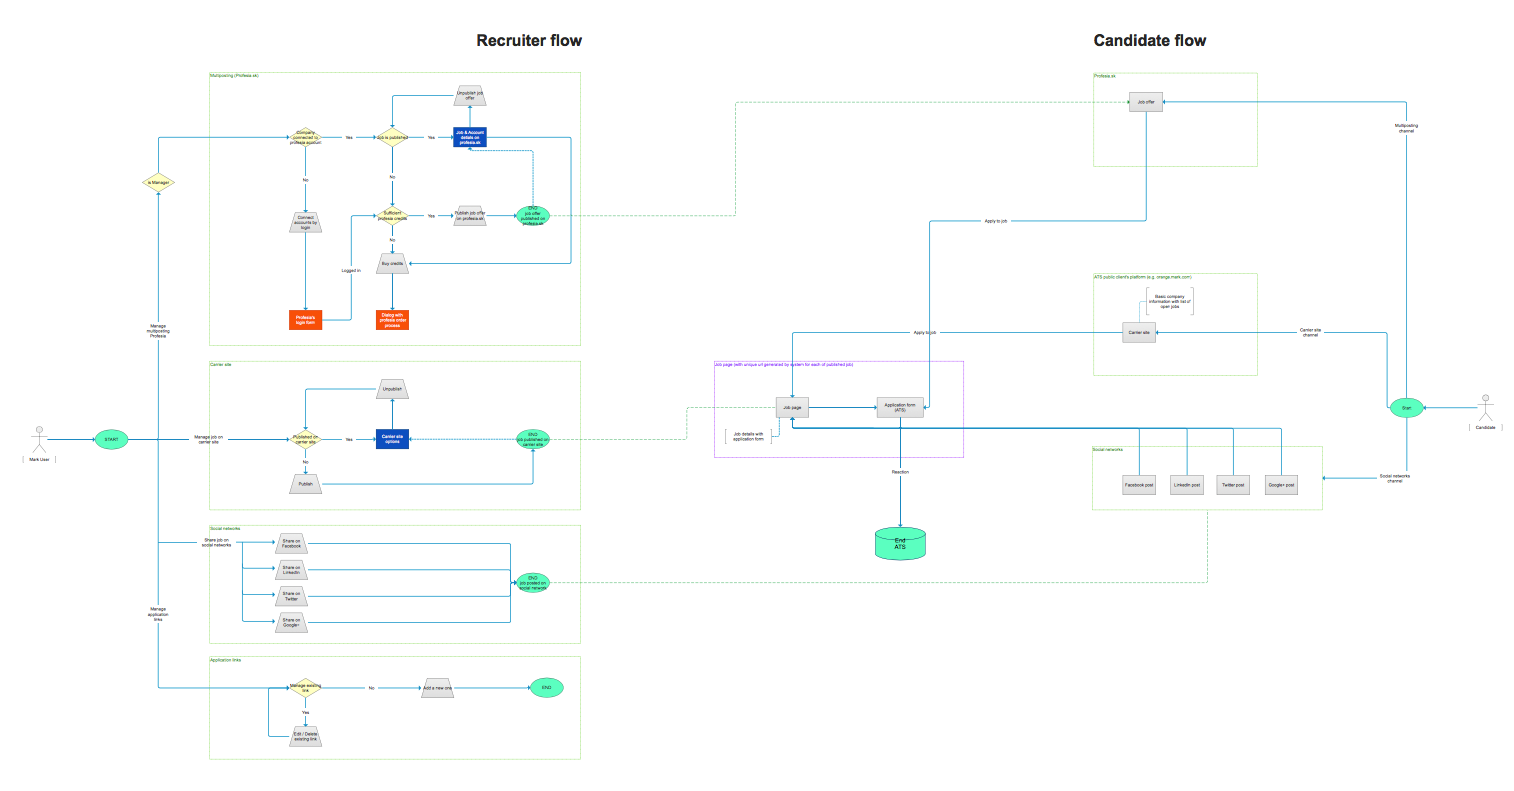Viewport: 1514px width, 791px height.
Task: Select the 'Job page' box
Action: click(x=792, y=407)
